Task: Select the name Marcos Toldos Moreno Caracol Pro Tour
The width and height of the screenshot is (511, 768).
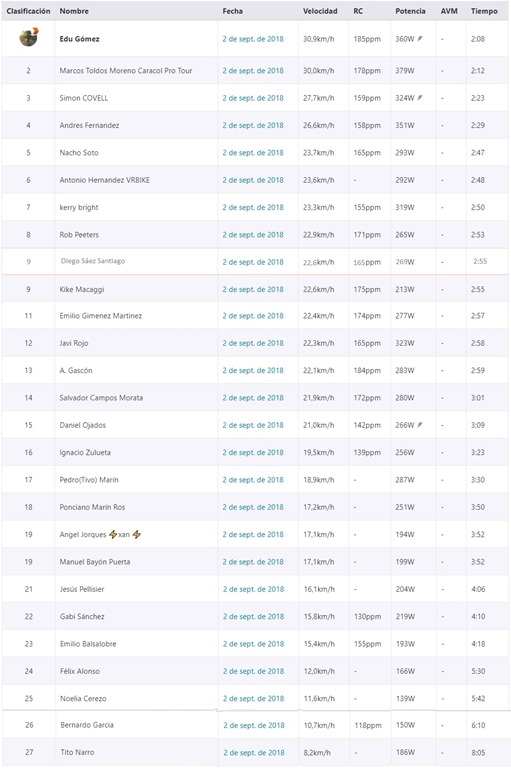Action: [x=126, y=71]
